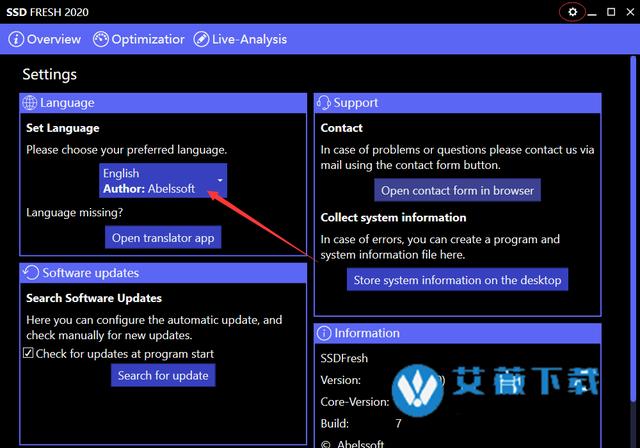Click the Language globe icon
The width and height of the screenshot is (640, 448).
pos(29,103)
